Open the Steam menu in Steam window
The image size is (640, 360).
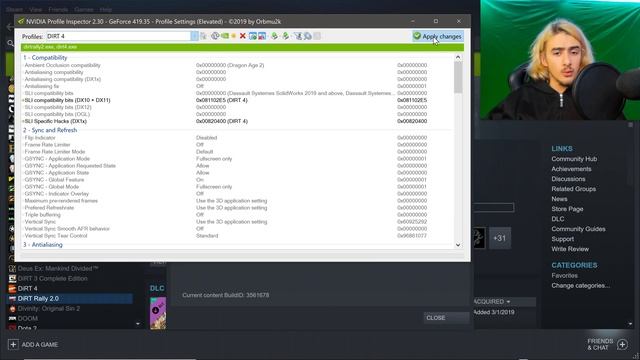click(x=14, y=9)
